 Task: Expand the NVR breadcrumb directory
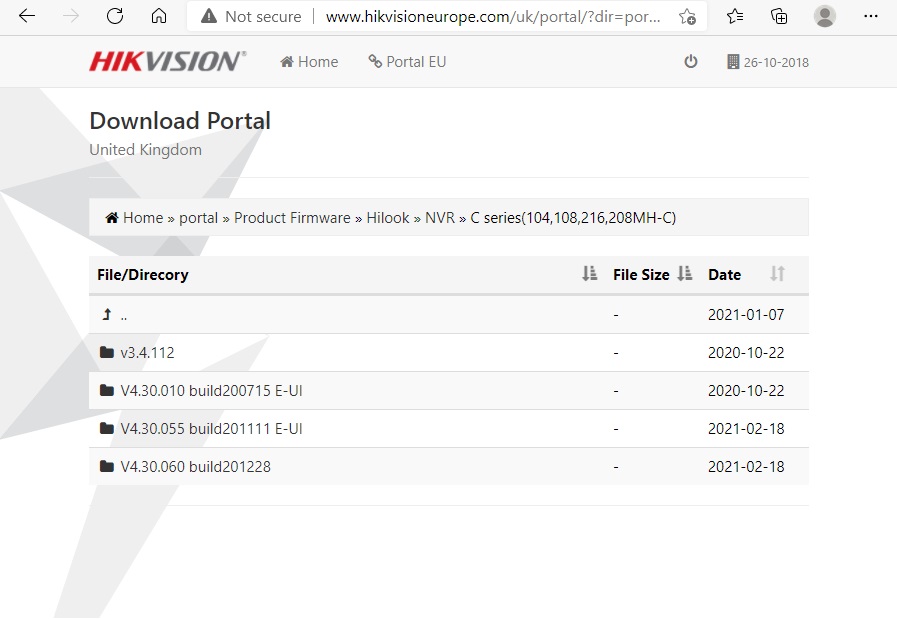coord(440,217)
